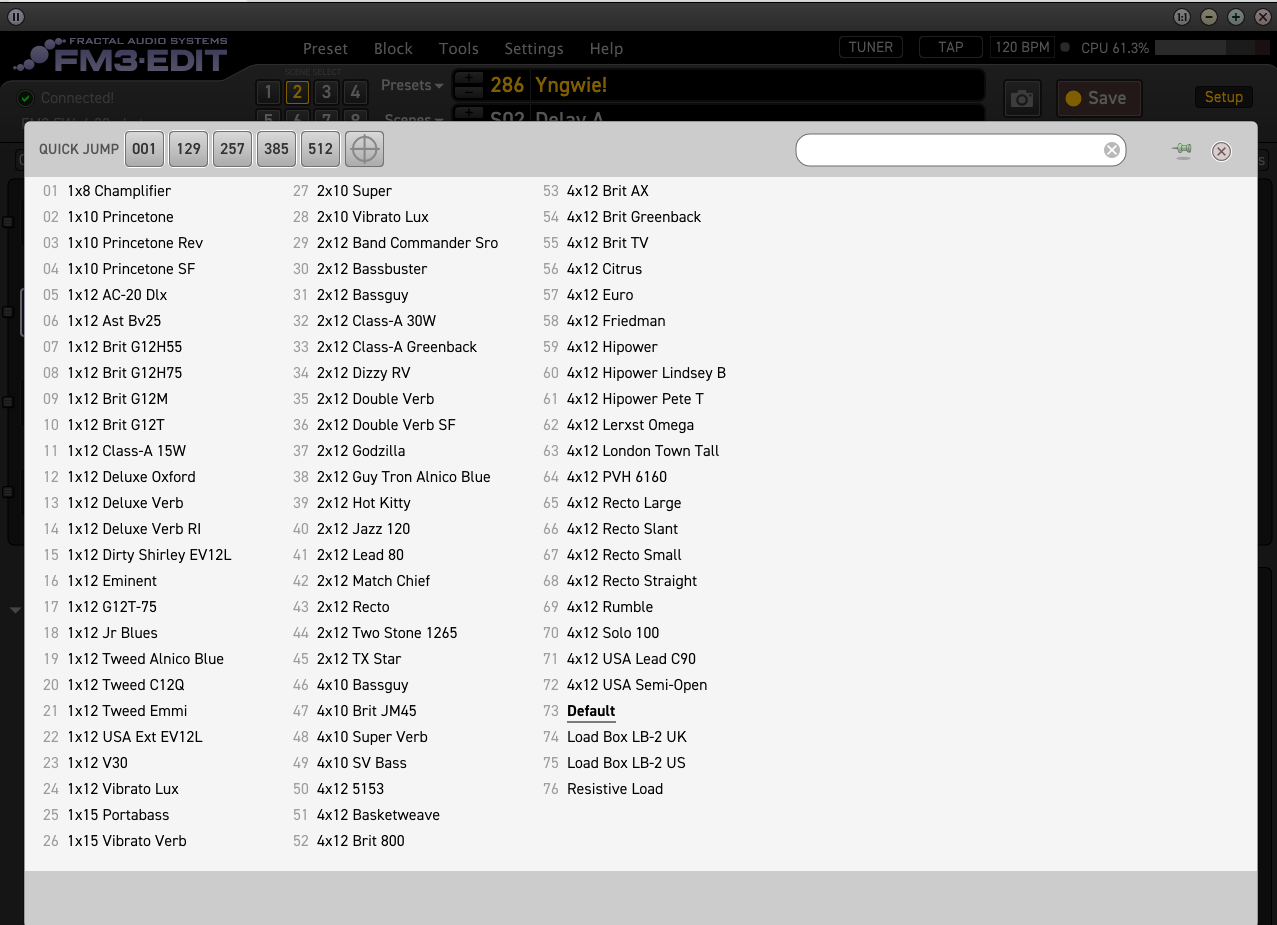
Task: Select Load Box LB-2 UK
Action: [x=627, y=737]
